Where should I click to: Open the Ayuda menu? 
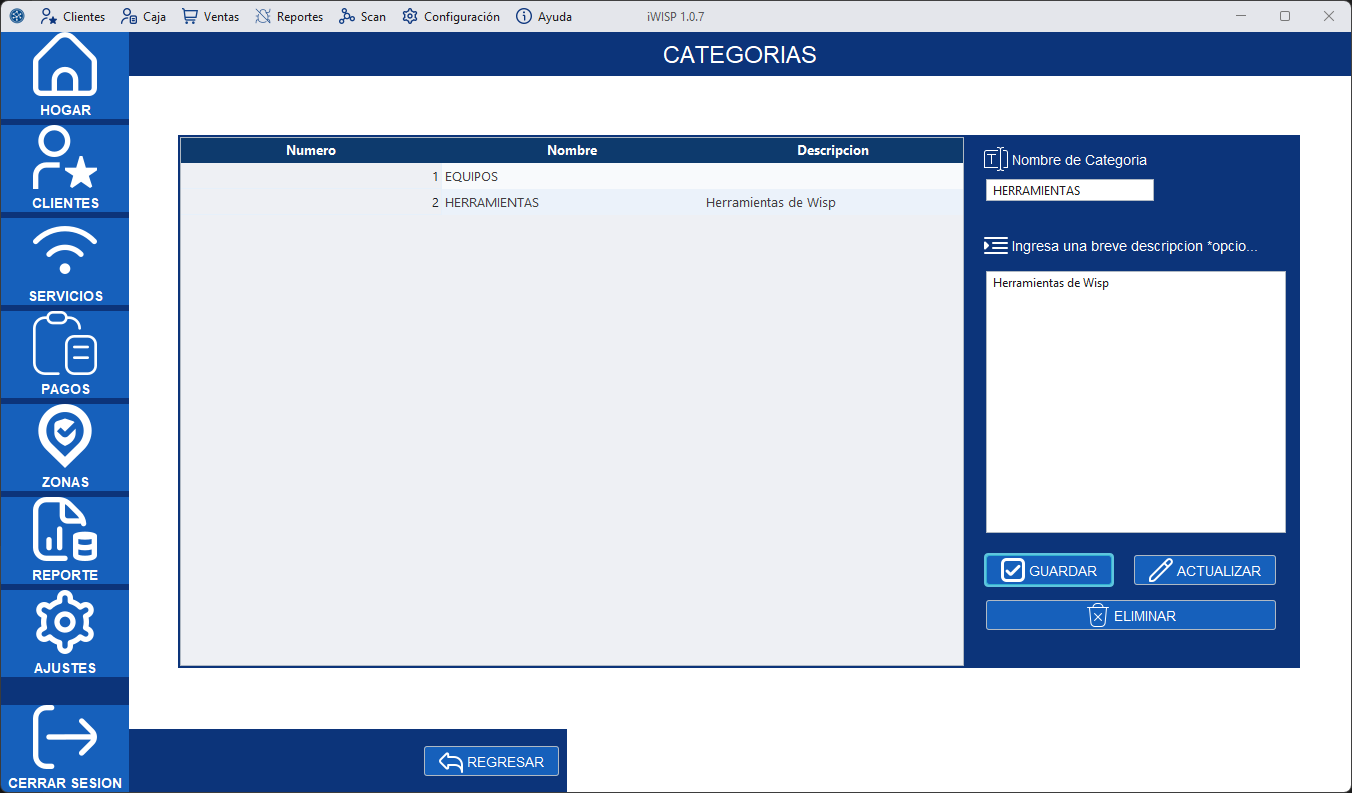[543, 16]
